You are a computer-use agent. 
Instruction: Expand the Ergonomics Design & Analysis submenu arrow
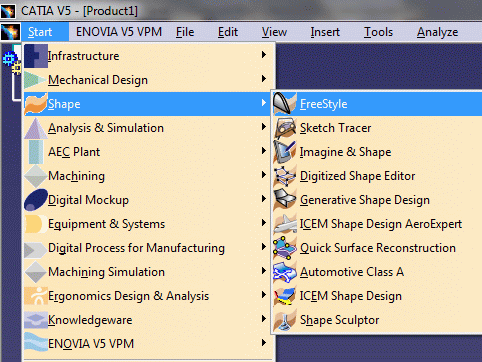pyautogui.click(x=264, y=295)
